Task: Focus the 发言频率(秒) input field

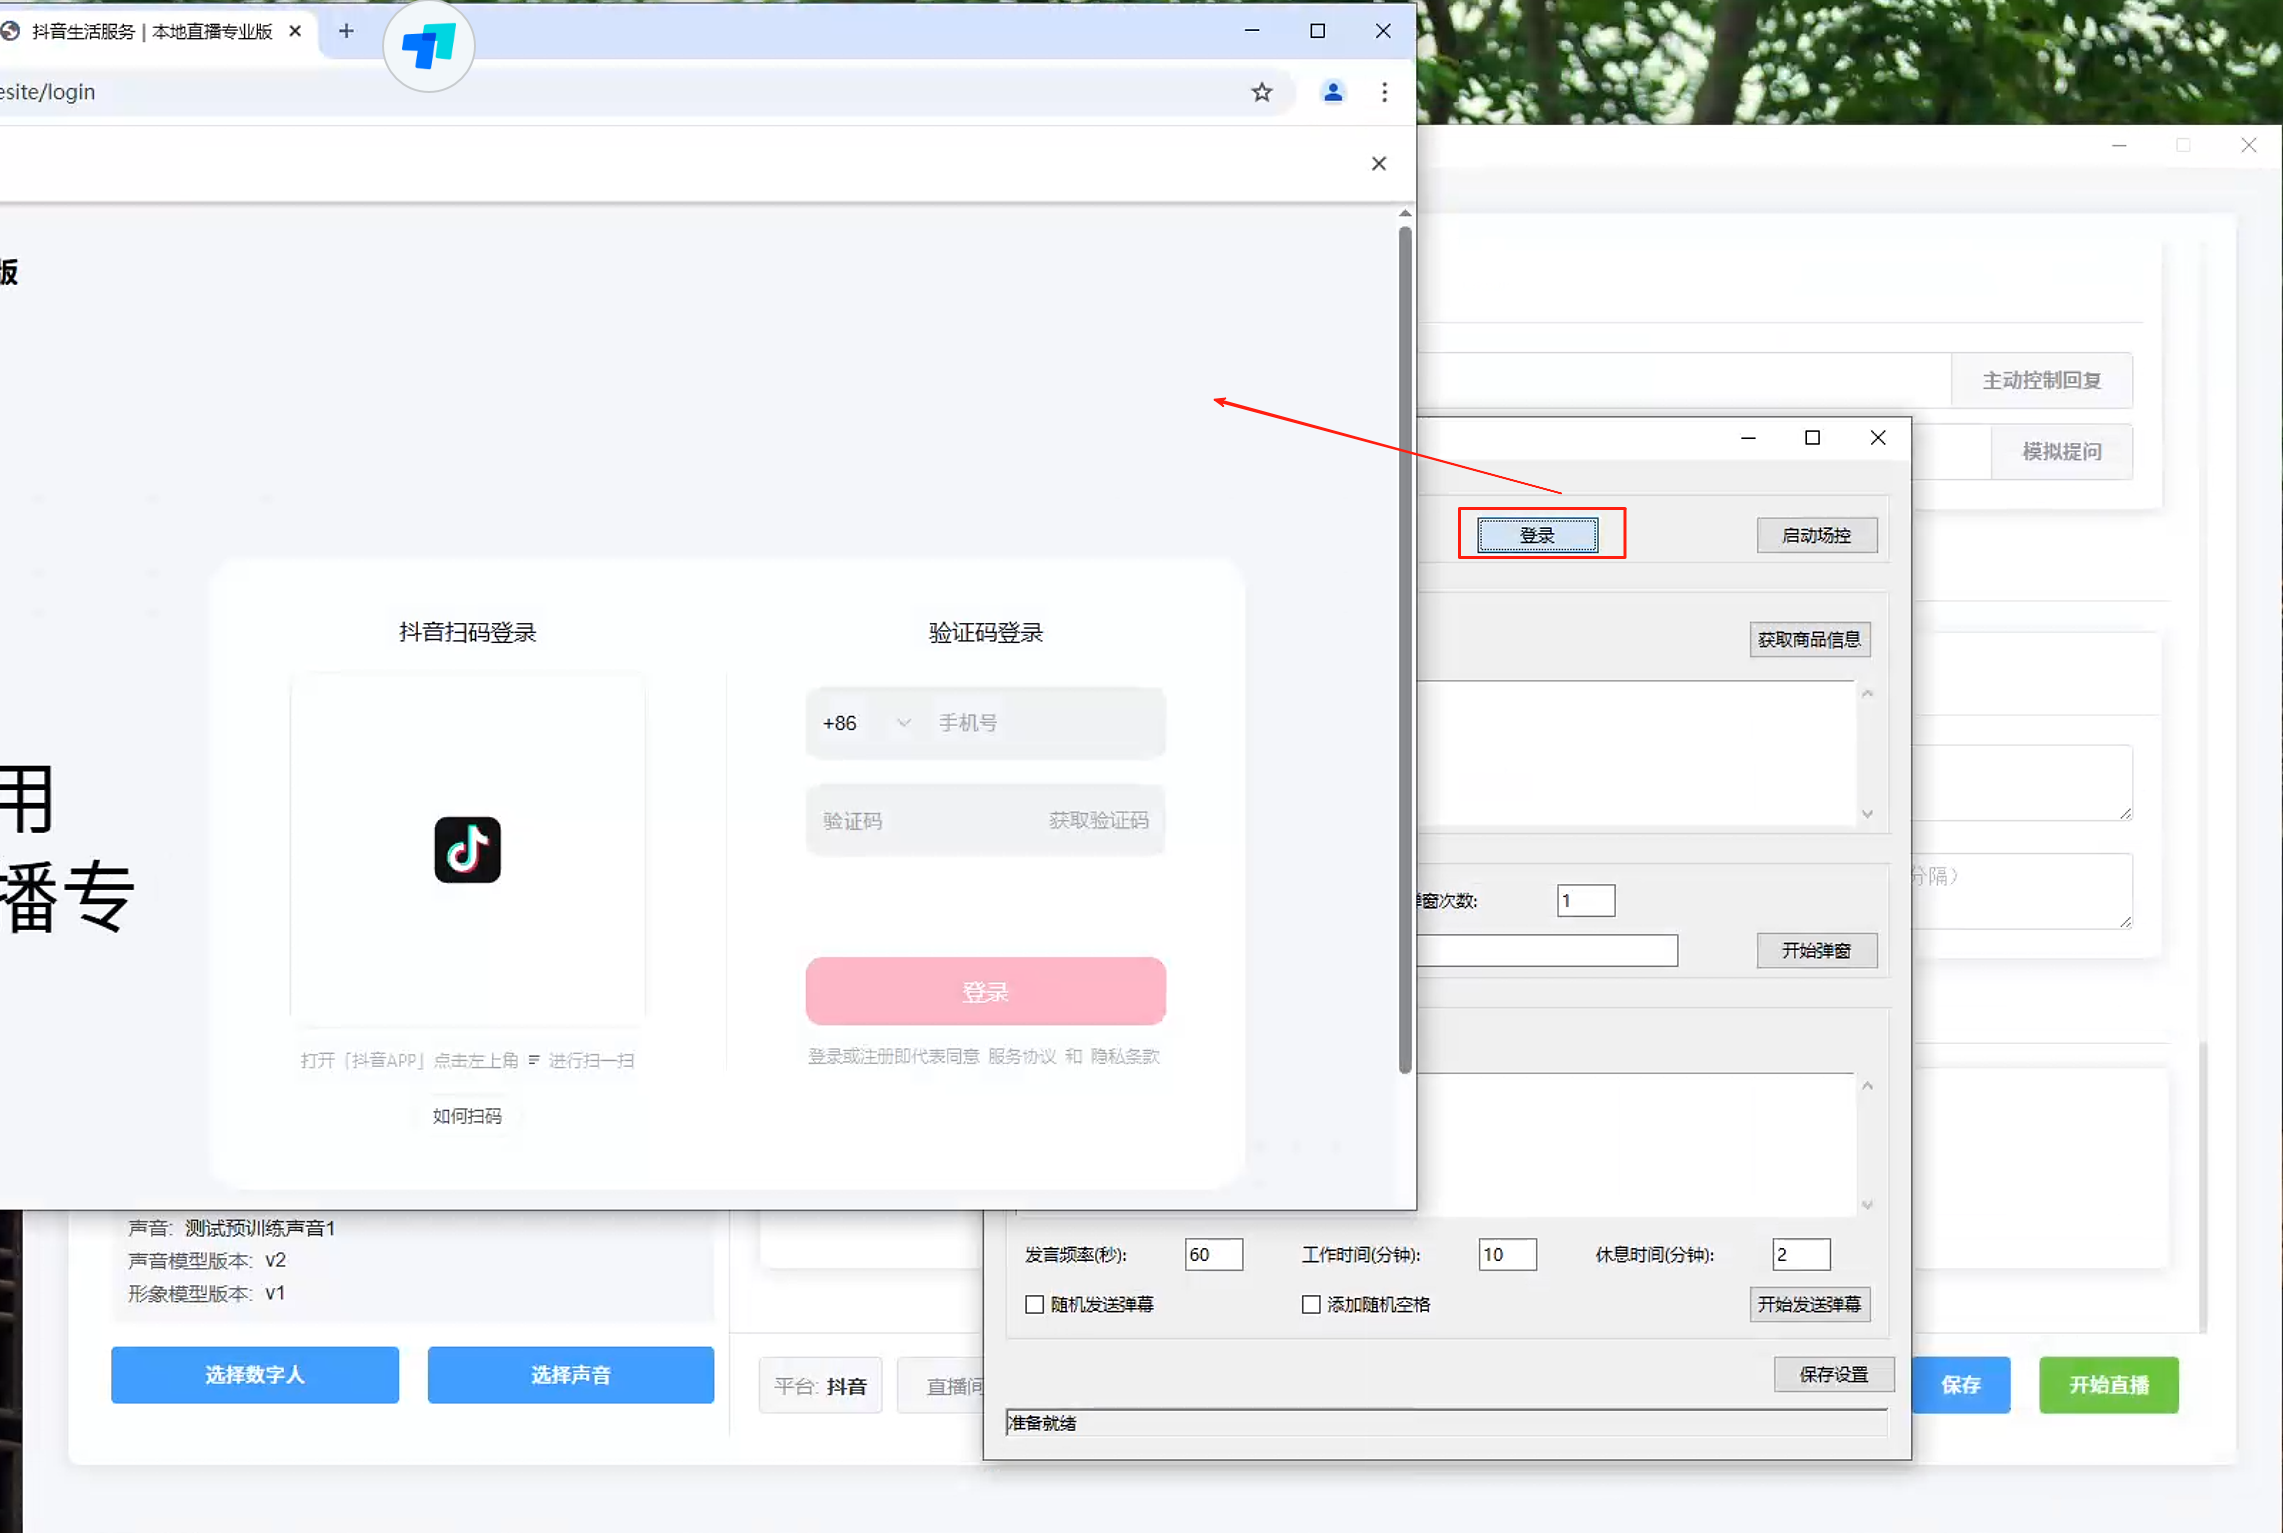Action: (1213, 1255)
